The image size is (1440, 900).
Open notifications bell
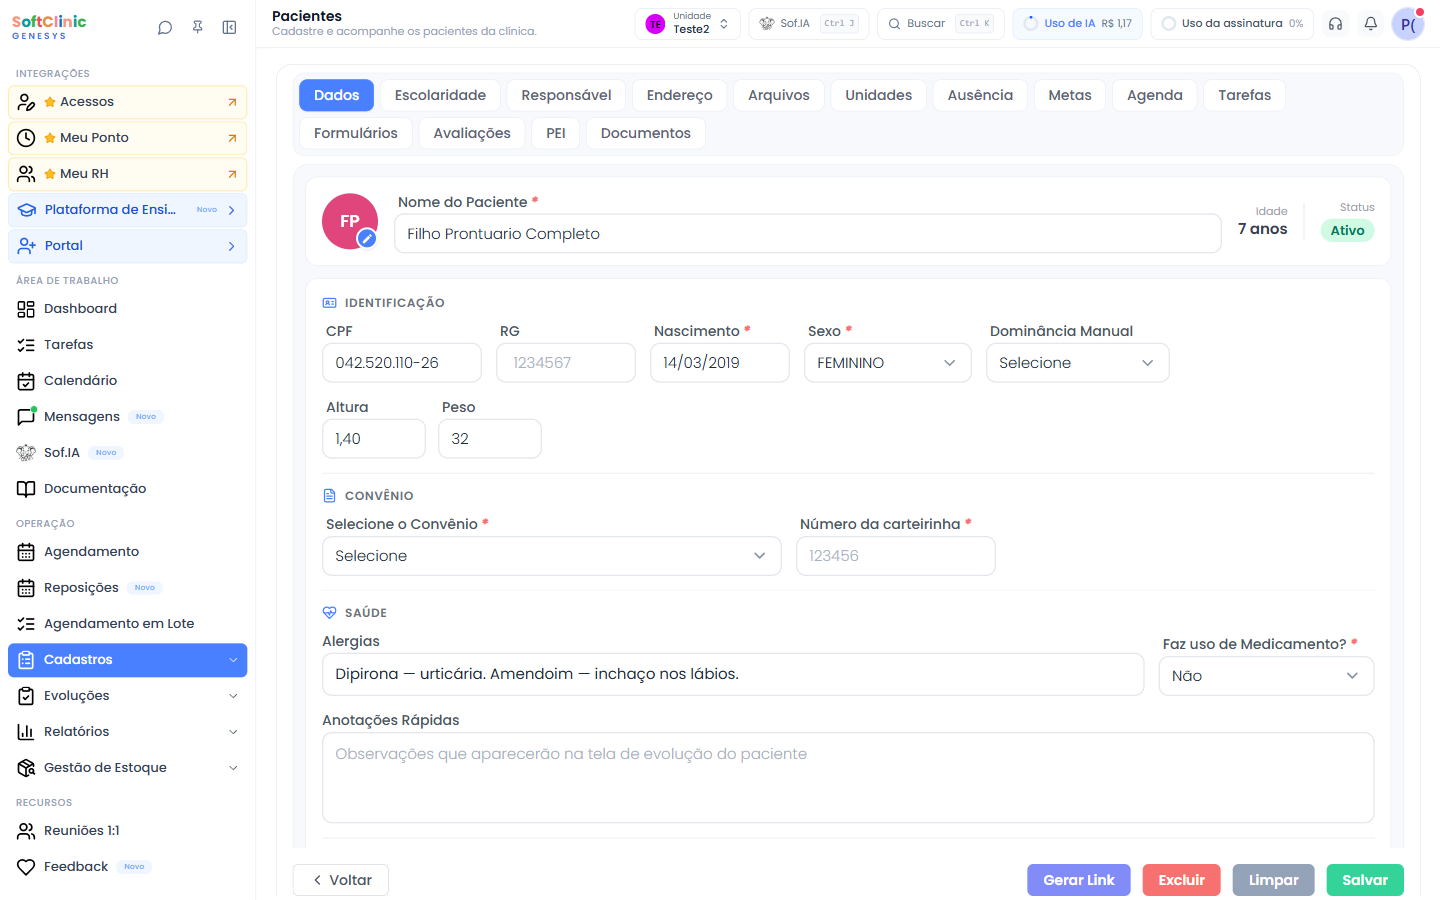1371,24
